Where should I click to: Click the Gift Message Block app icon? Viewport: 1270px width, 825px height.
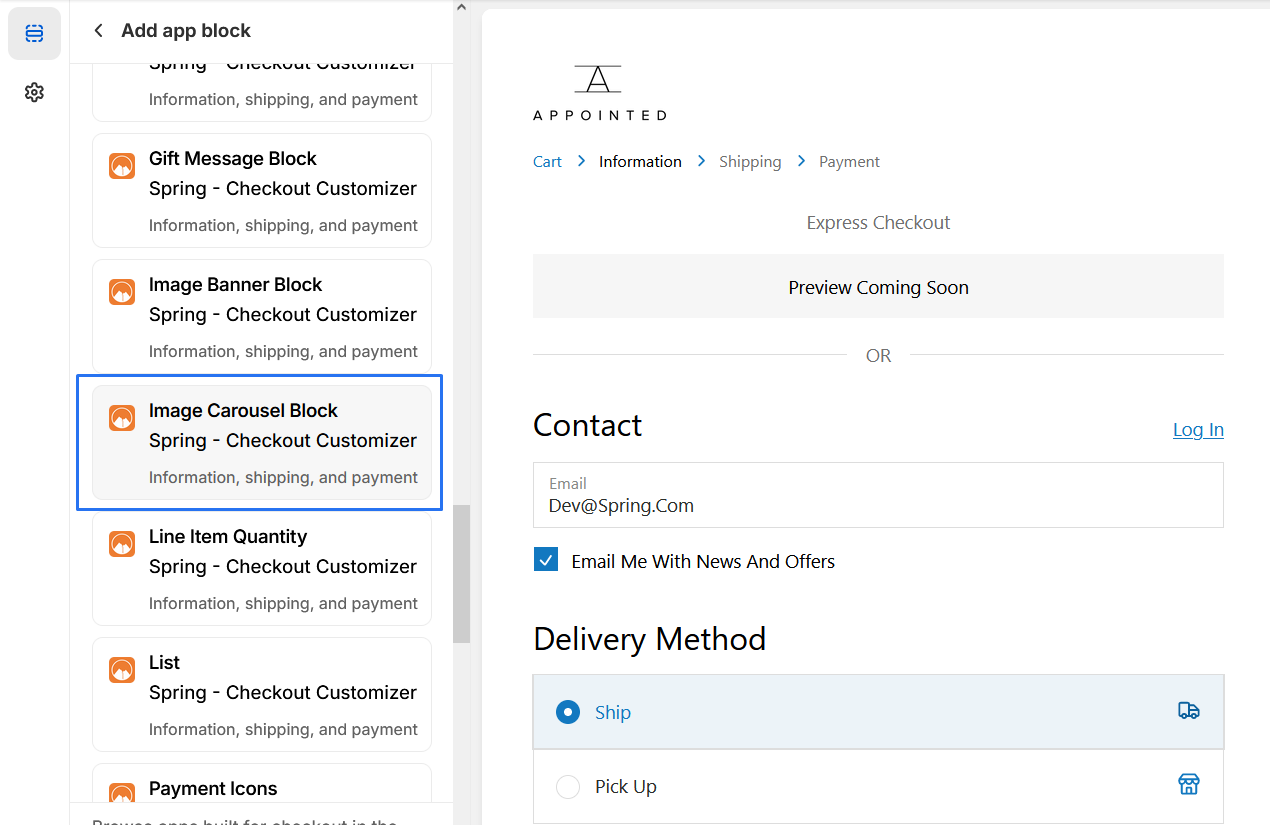(122, 166)
